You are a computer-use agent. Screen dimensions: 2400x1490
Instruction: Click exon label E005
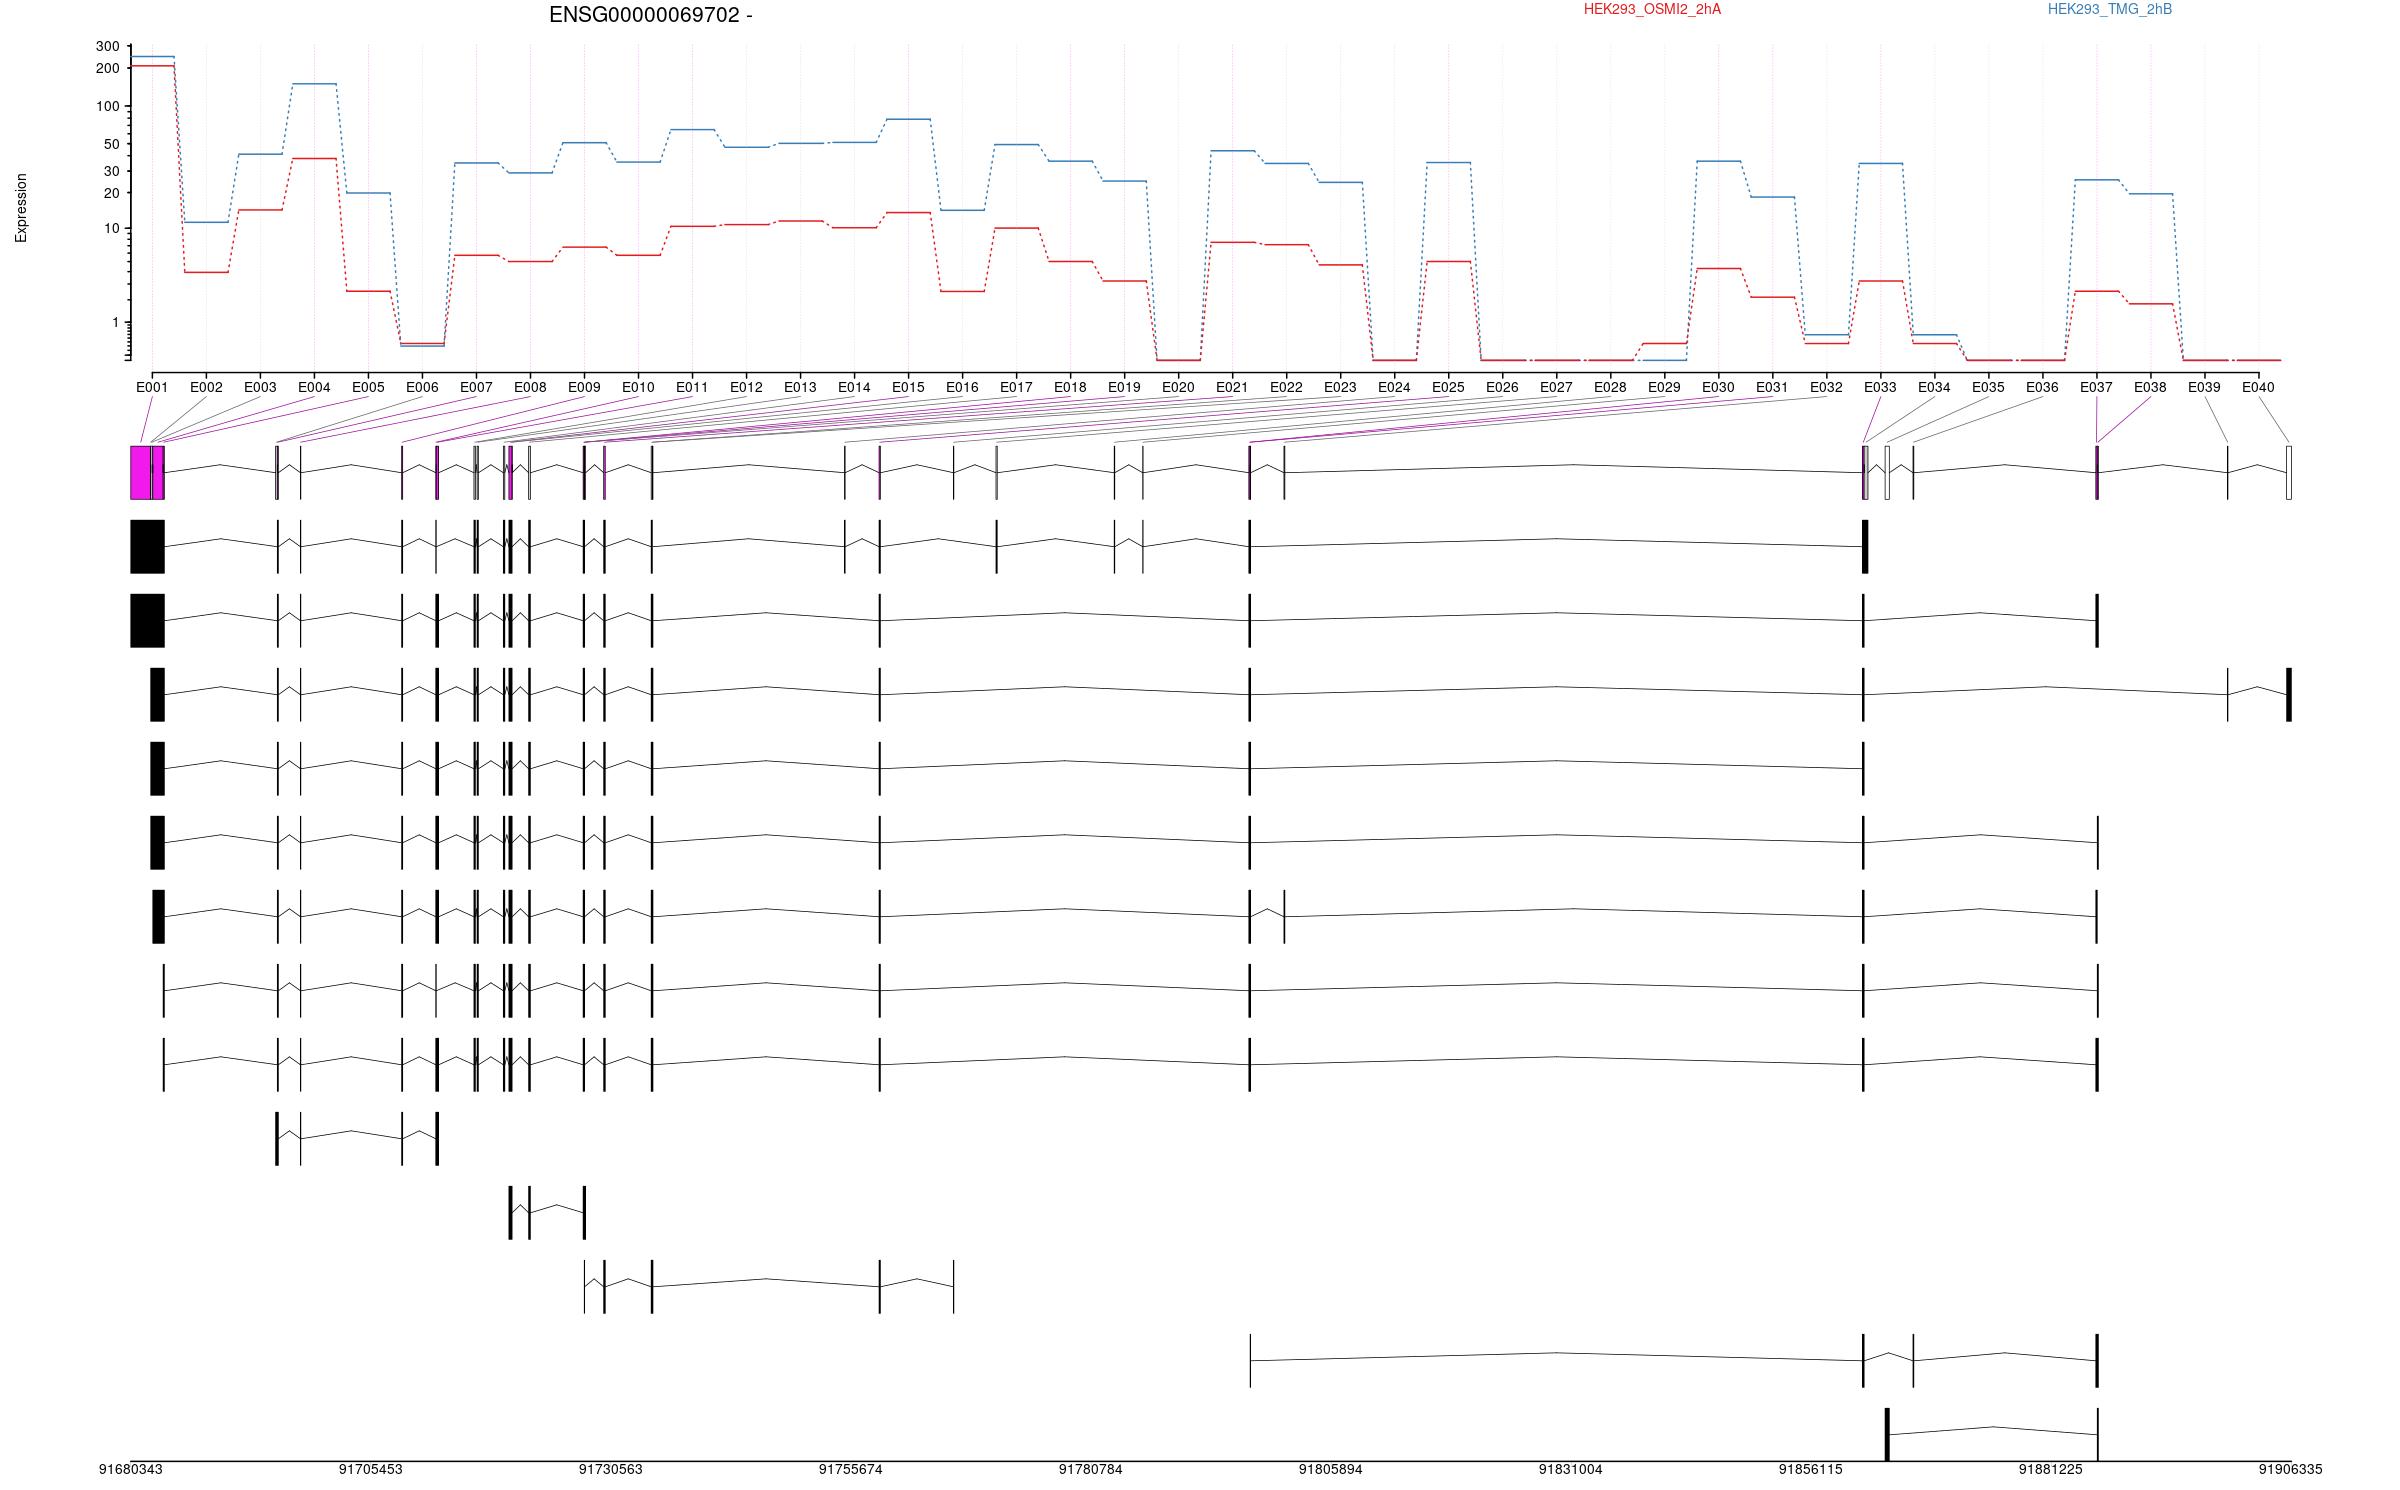tap(368, 387)
